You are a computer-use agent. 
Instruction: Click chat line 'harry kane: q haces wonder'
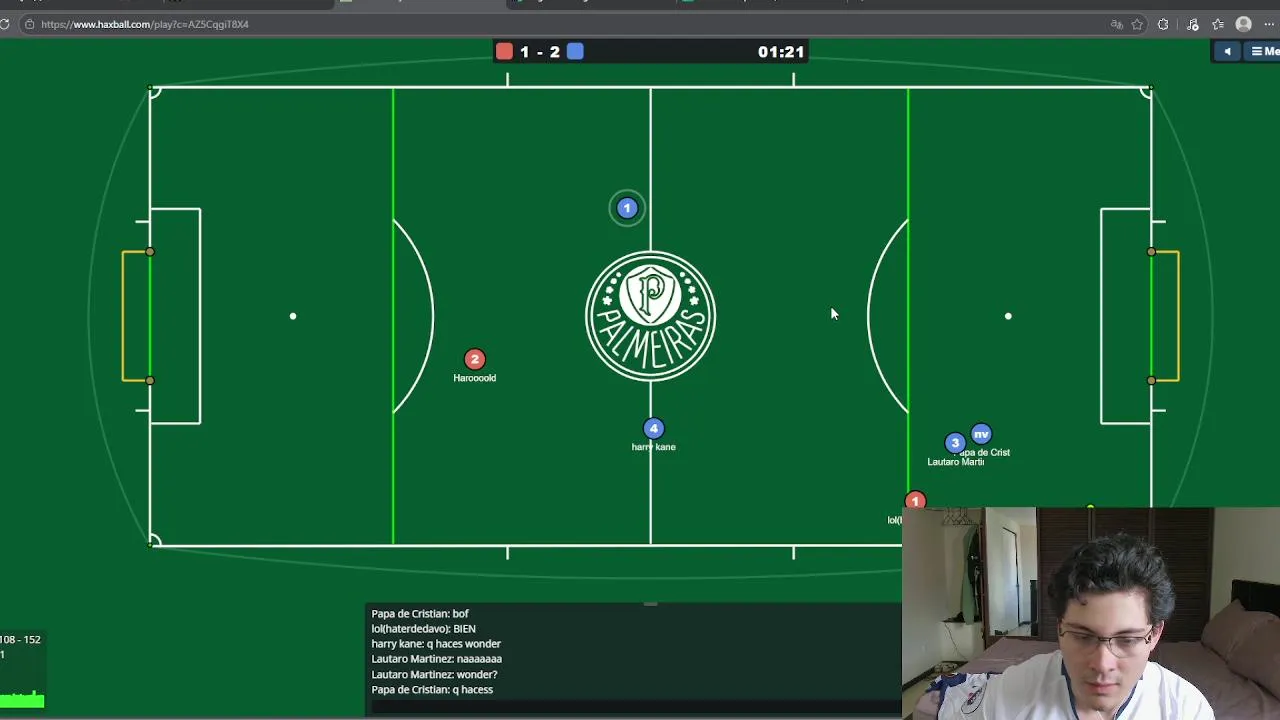(x=436, y=644)
